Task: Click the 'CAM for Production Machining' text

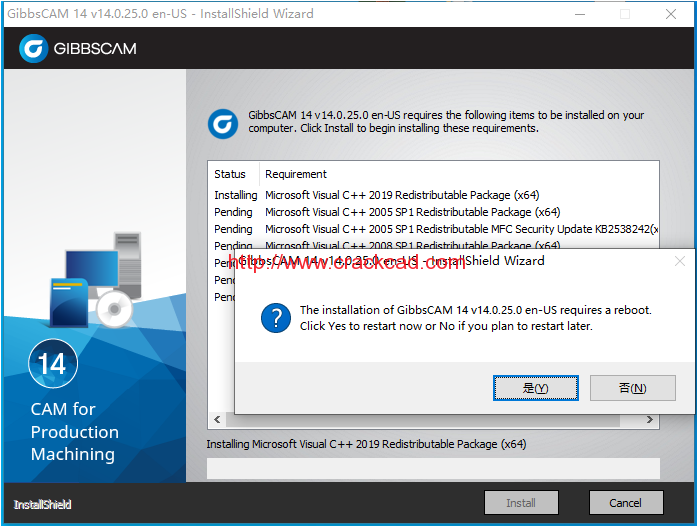Action: pyautogui.click(x=75, y=431)
